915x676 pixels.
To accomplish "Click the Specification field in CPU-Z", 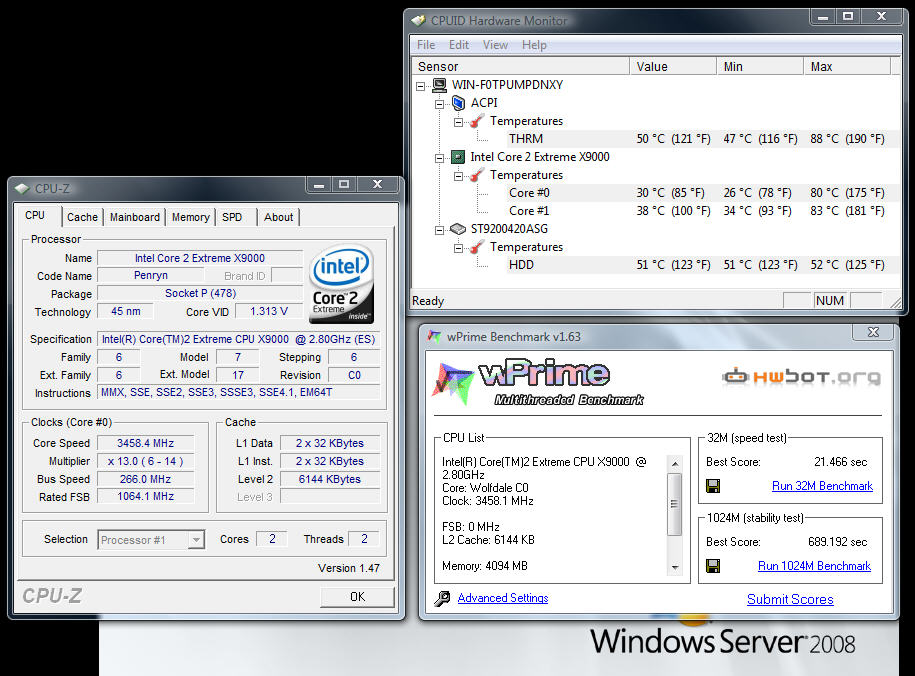I will [x=239, y=339].
